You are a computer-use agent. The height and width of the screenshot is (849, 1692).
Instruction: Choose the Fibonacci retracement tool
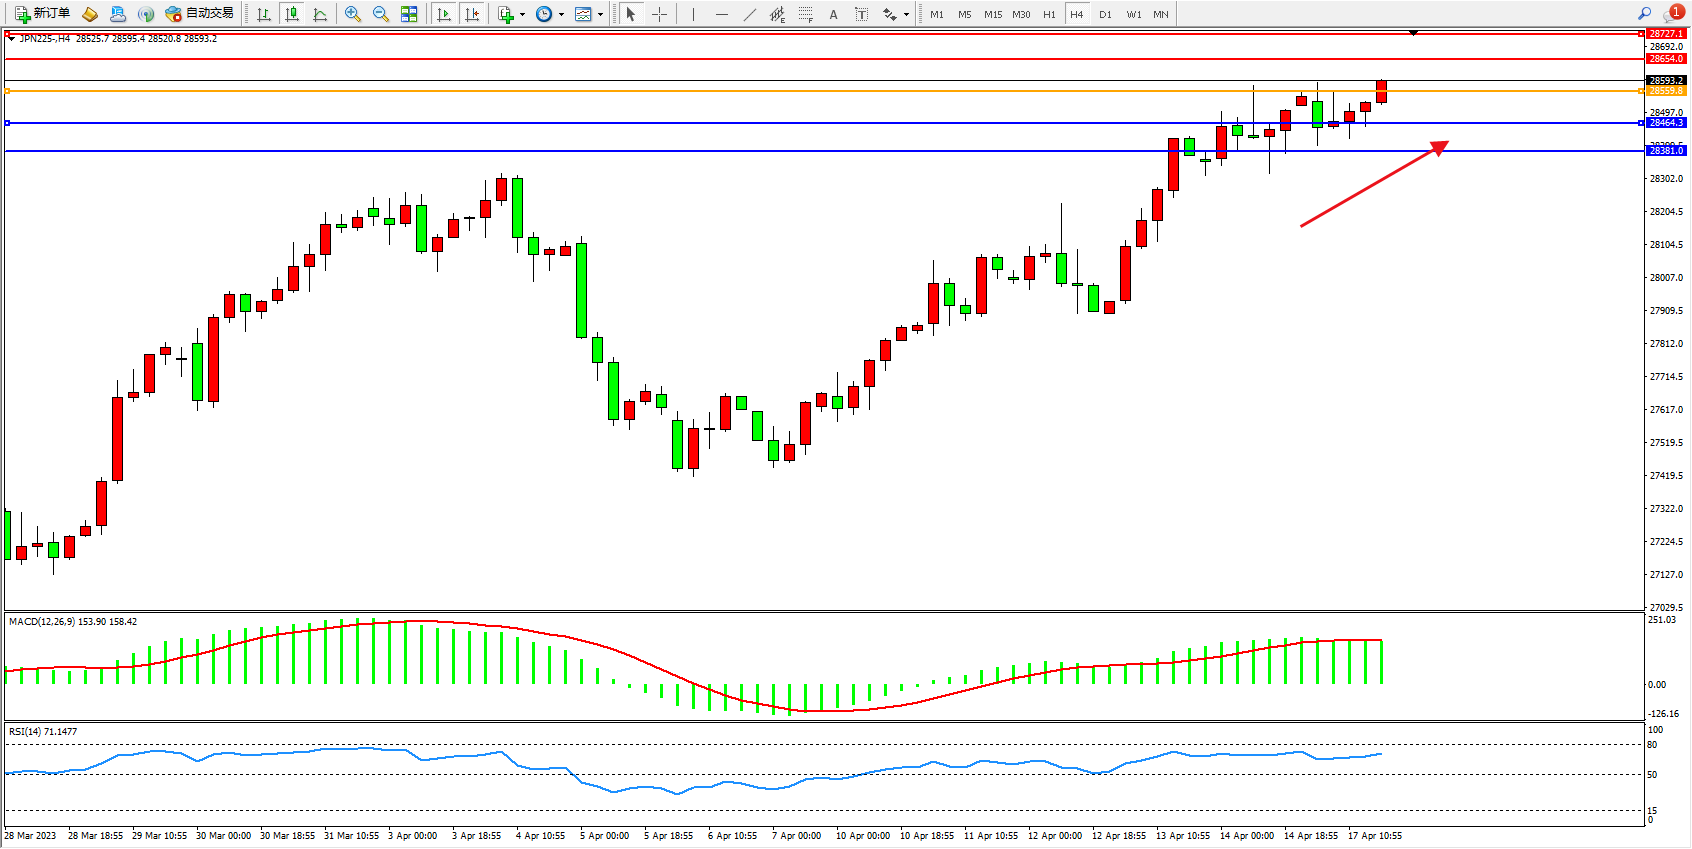coord(805,14)
